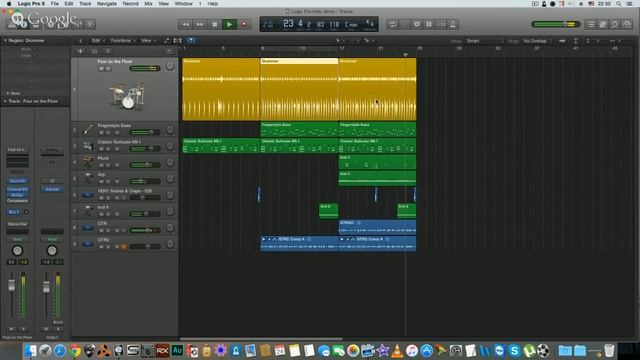Click the Audio FX slot on Output channel strip
640x360 pixels.
(52, 189)
